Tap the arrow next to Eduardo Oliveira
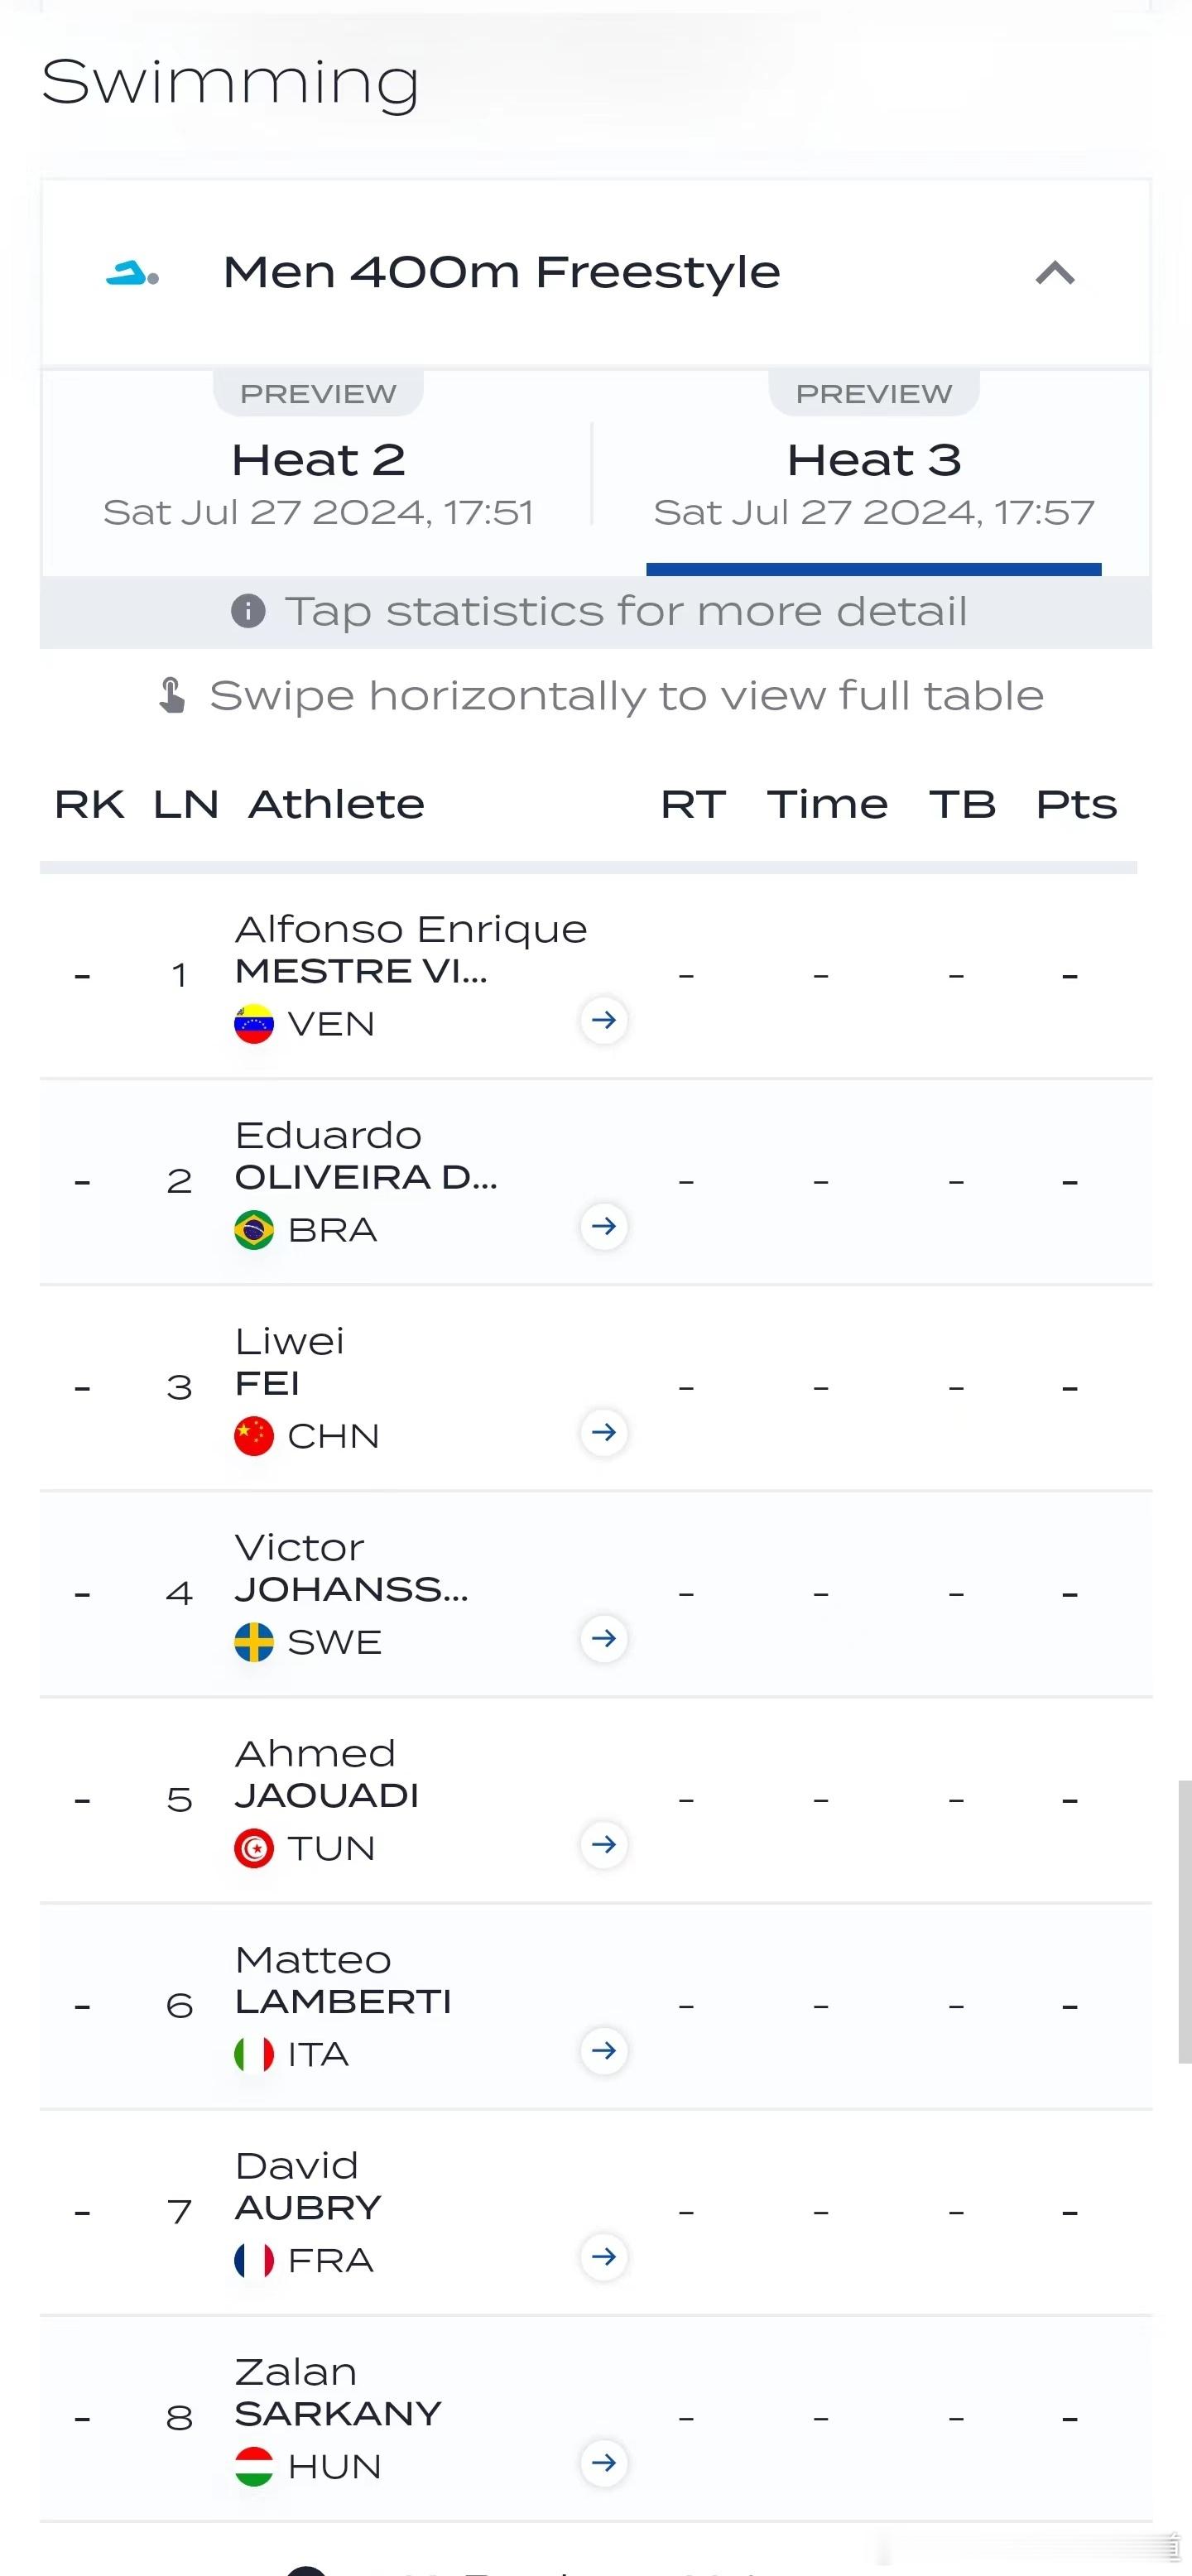This screenshot has height=2576, width=1192. [604, 1226]
